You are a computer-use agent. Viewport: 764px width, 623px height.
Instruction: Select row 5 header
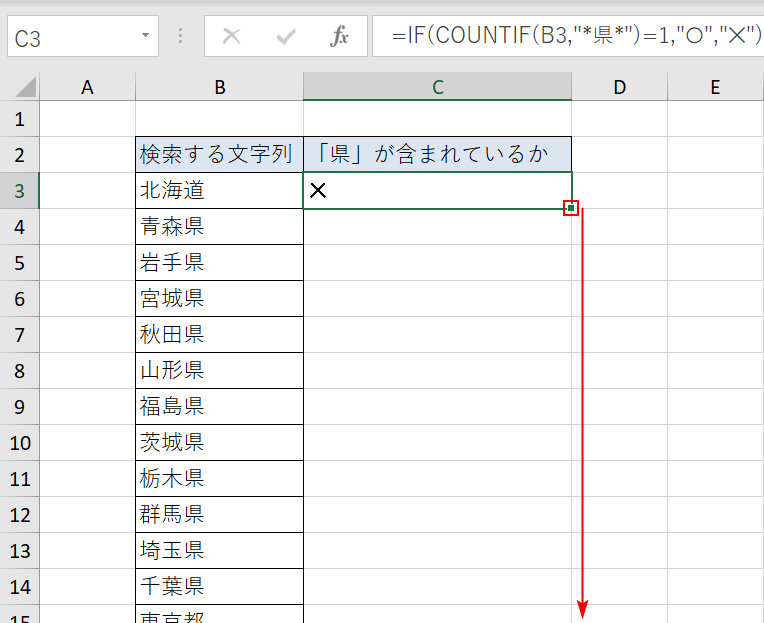(19, 263)
